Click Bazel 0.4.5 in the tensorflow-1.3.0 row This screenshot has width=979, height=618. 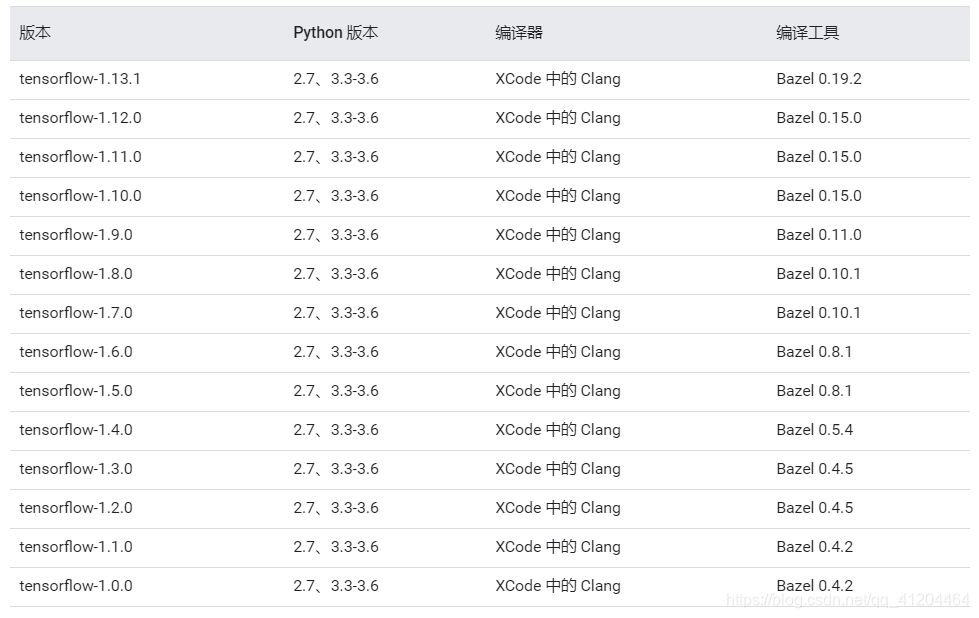point(815,469)
